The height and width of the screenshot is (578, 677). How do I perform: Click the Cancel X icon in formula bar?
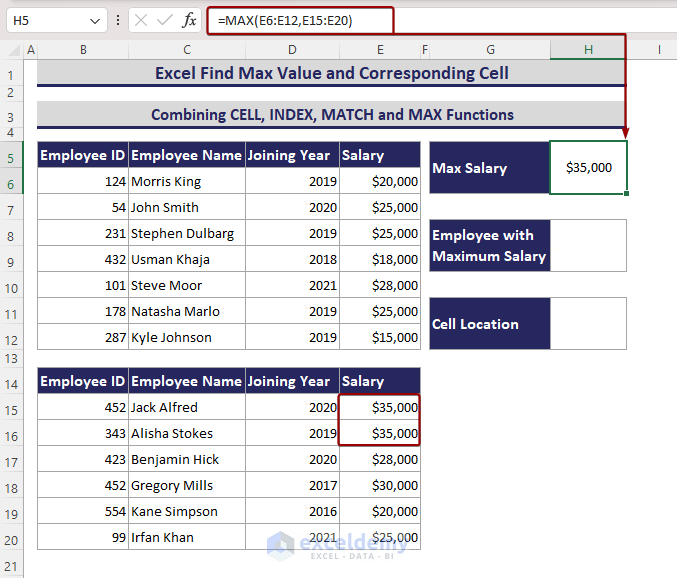click(x=141, y=20)
